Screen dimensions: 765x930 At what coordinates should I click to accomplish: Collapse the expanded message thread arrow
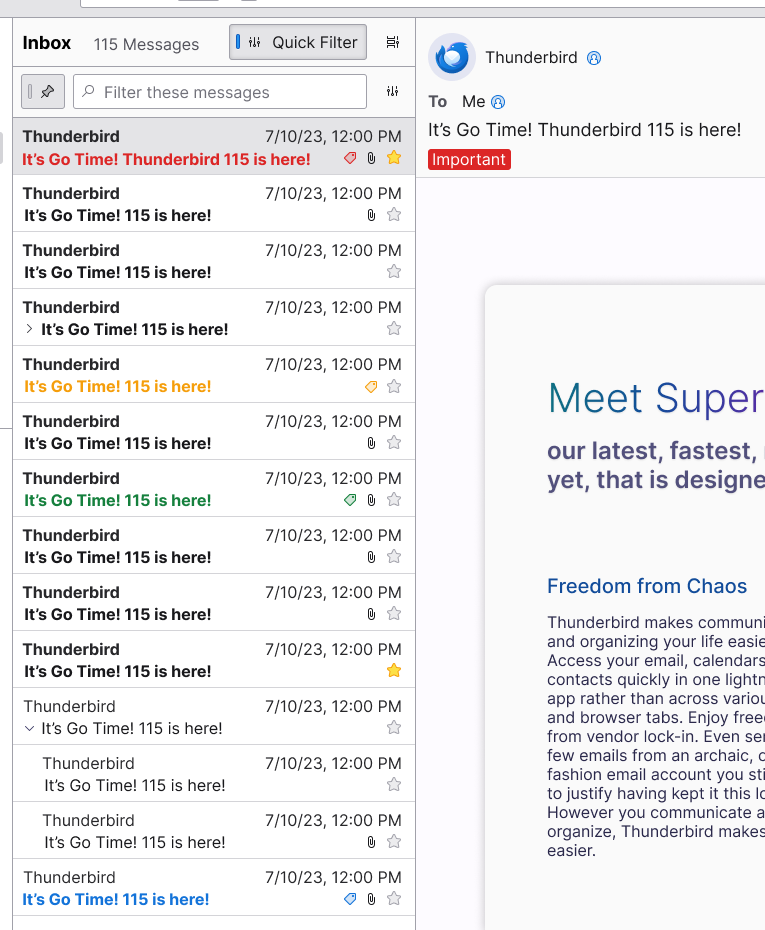tap(29, 728)
